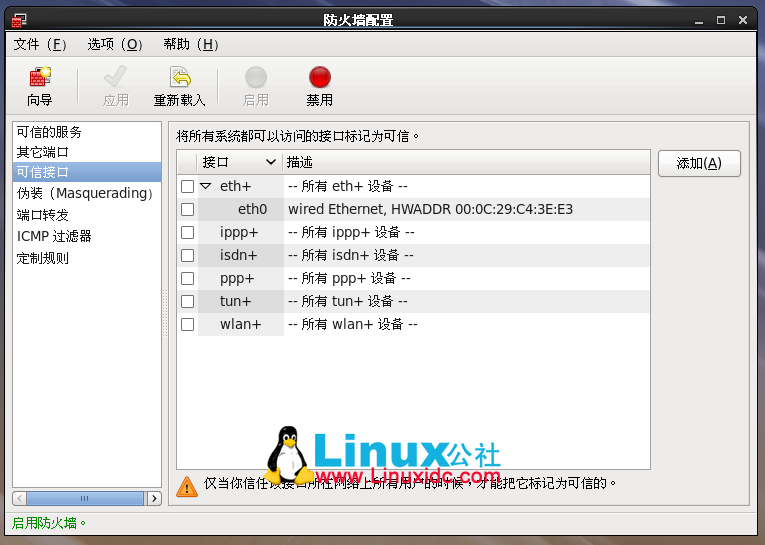Click the pane splitter handle beside sidebar
The image size is (765, 545).
pos(165,313)
